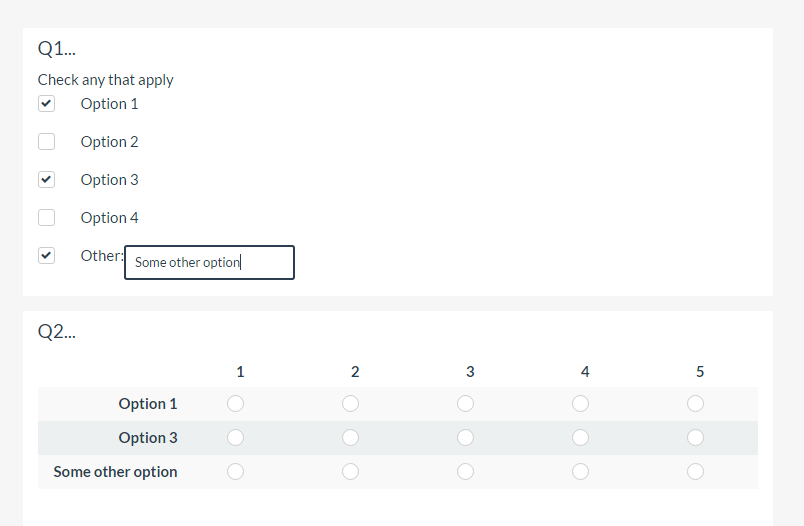Rate Option 1 row as 3
This screenshot has height=526, width=804.
(x=466, y=404)
